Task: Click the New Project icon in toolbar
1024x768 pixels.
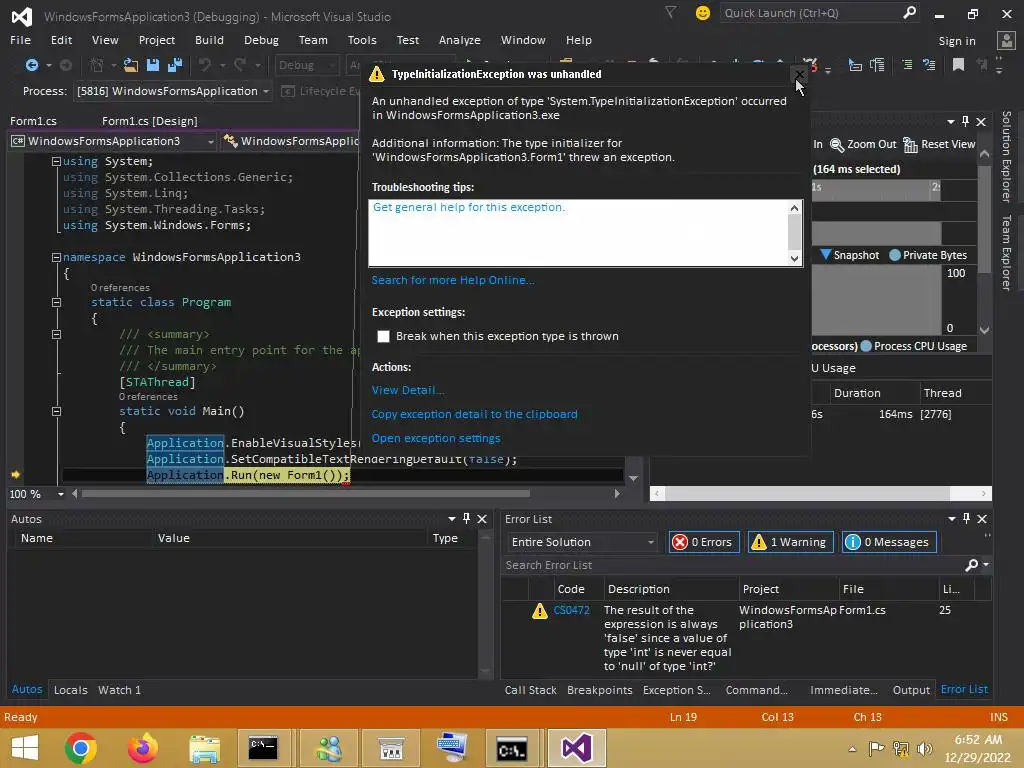Action: [x=97, y=65]
